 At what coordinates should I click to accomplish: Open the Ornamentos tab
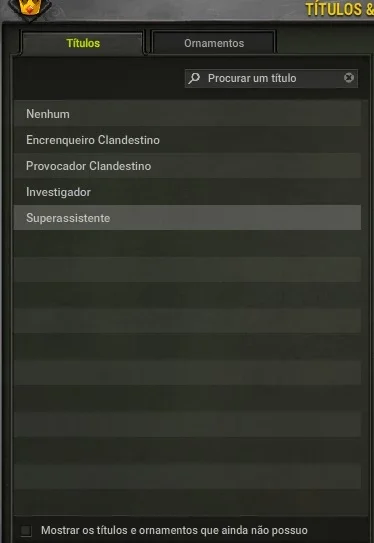coord(214,43)
